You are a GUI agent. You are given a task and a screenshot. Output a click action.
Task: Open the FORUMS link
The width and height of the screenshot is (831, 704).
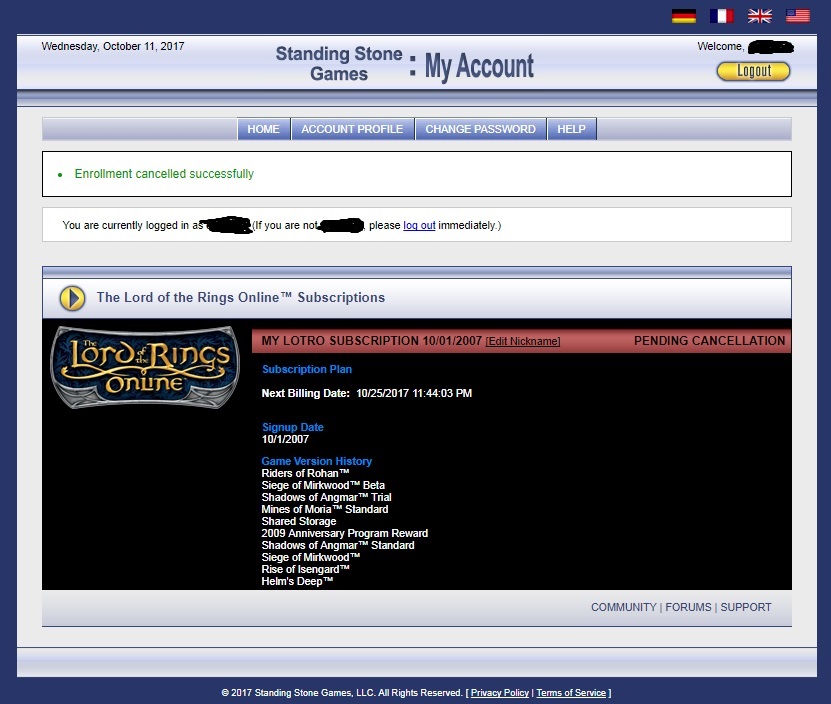click(x=688, y=608)
